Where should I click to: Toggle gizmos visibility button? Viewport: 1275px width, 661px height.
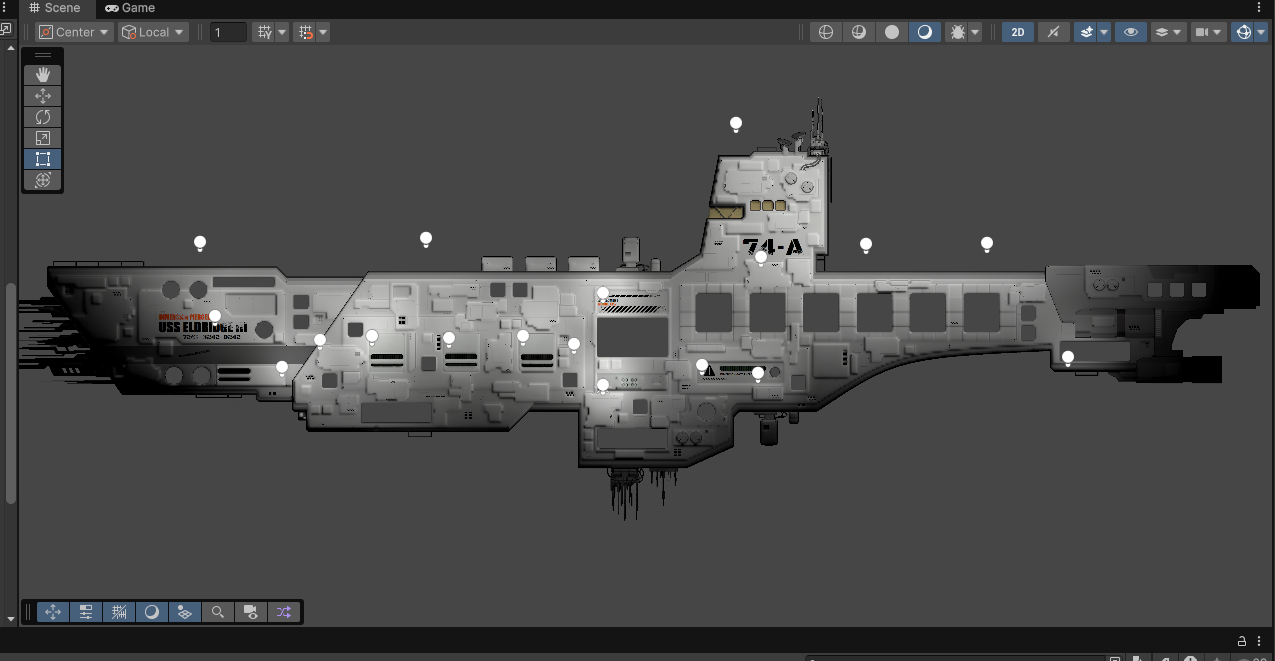[x=1243, y=32]
